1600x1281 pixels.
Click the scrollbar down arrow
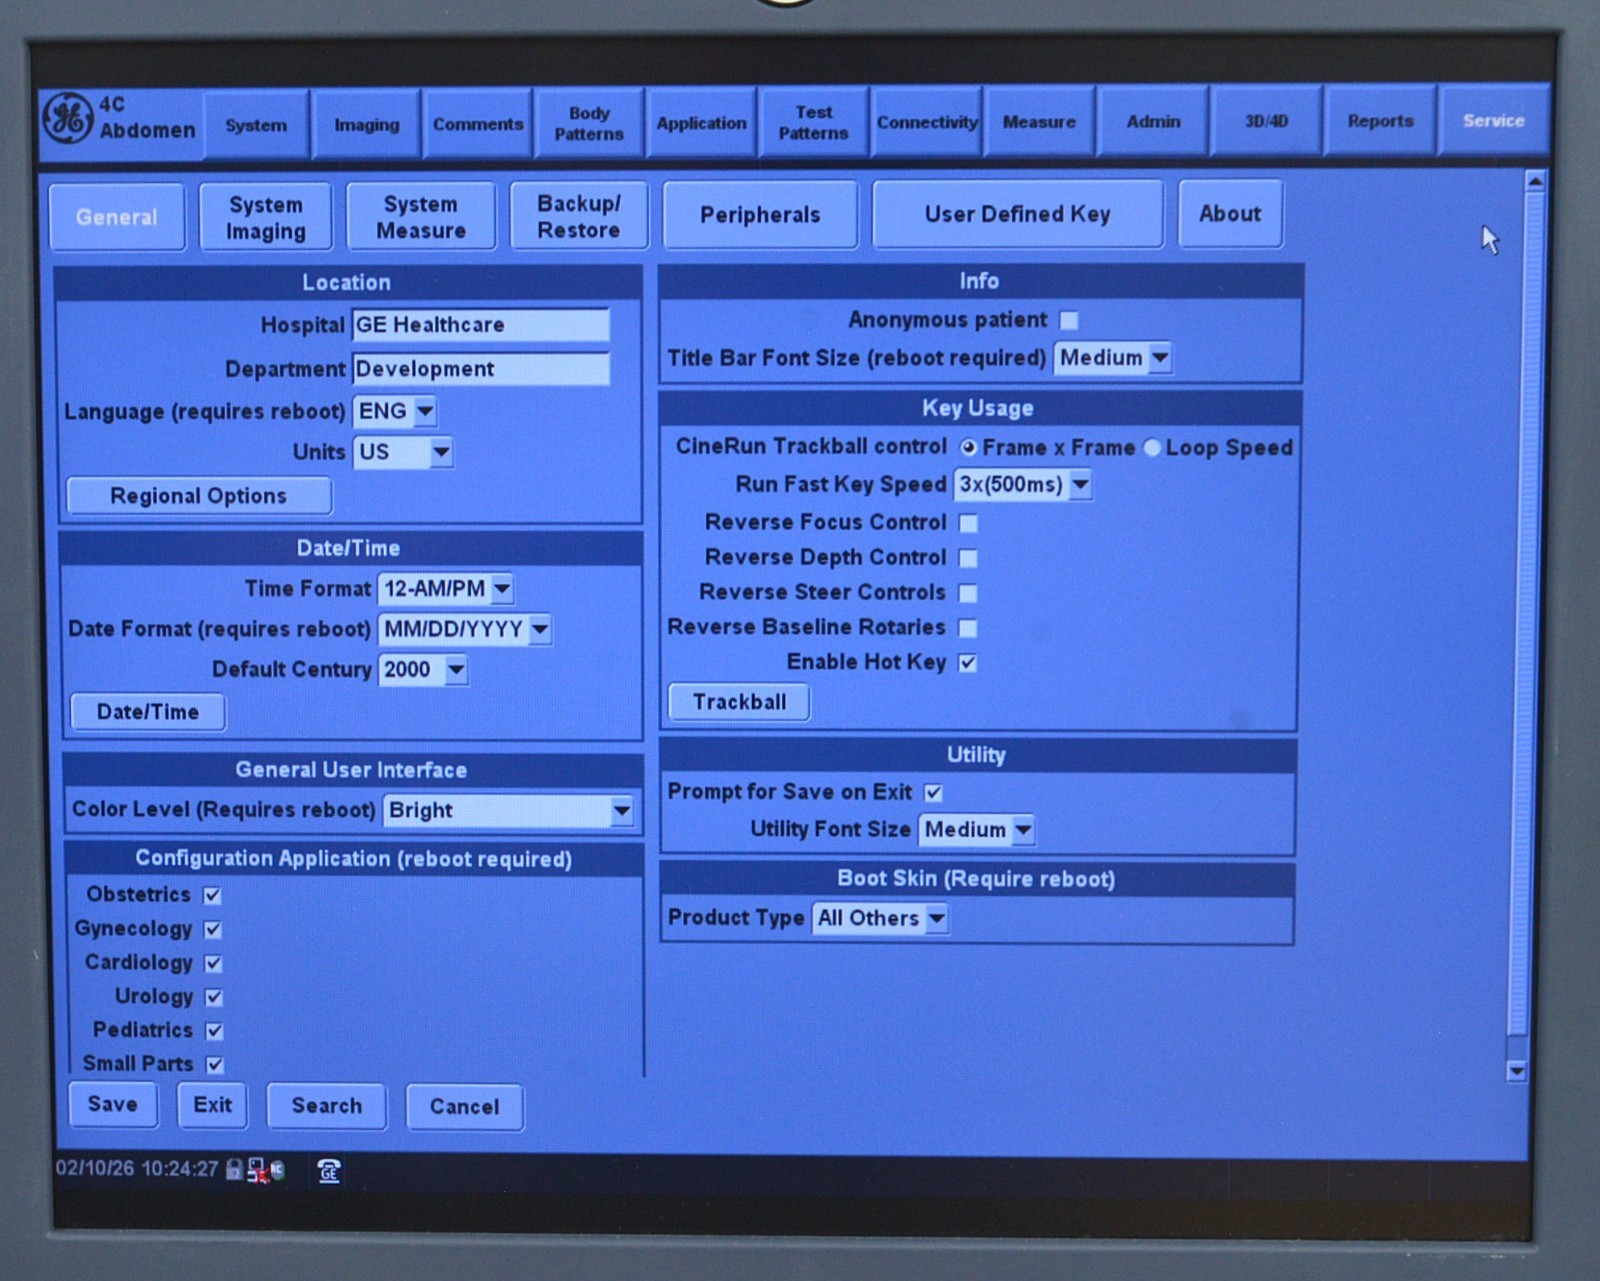1516,1071
